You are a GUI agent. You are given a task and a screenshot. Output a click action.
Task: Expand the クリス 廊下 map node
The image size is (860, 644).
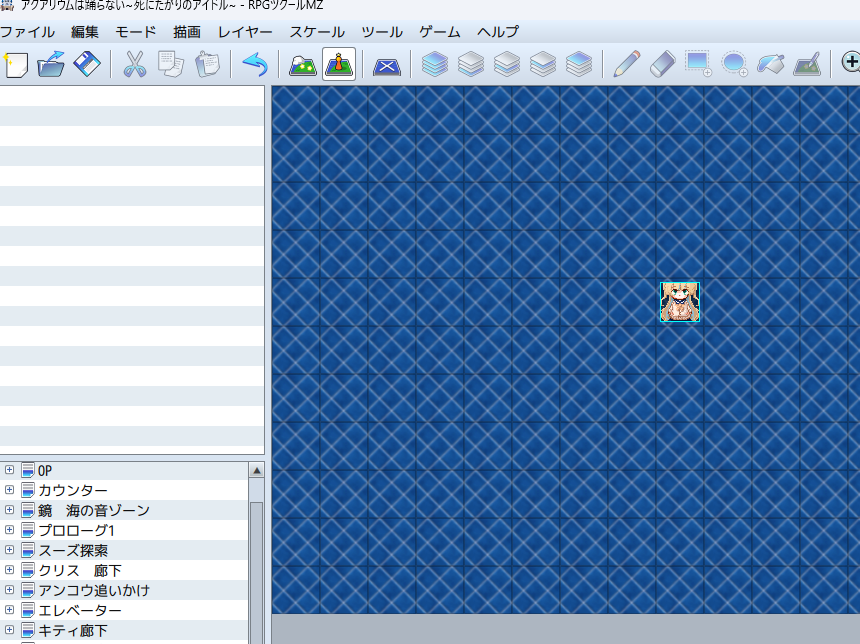click(9, 569)
